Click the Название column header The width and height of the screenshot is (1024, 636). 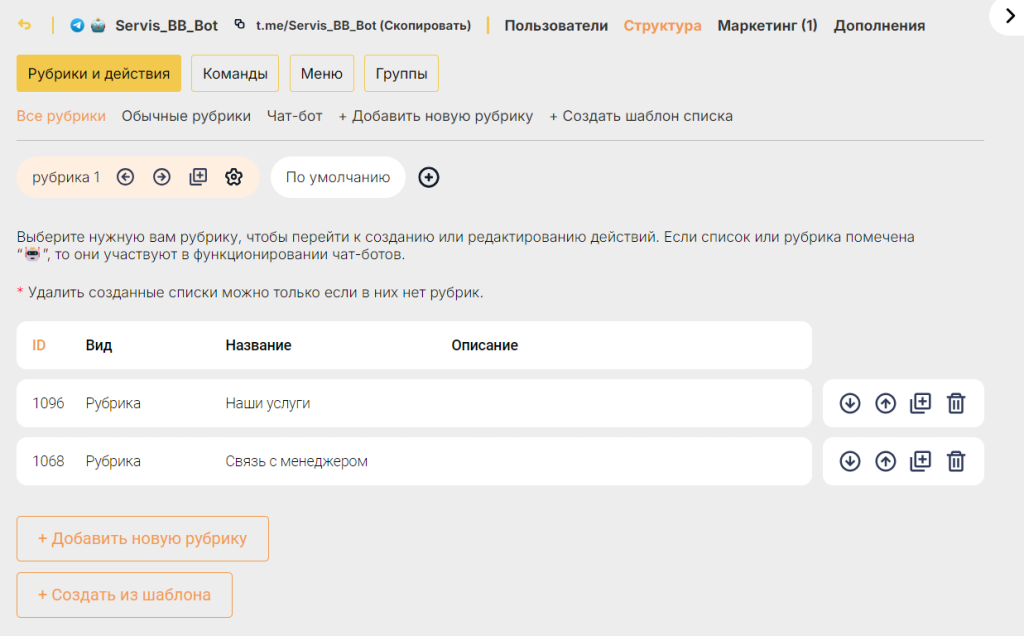click(x=259, y=345)
